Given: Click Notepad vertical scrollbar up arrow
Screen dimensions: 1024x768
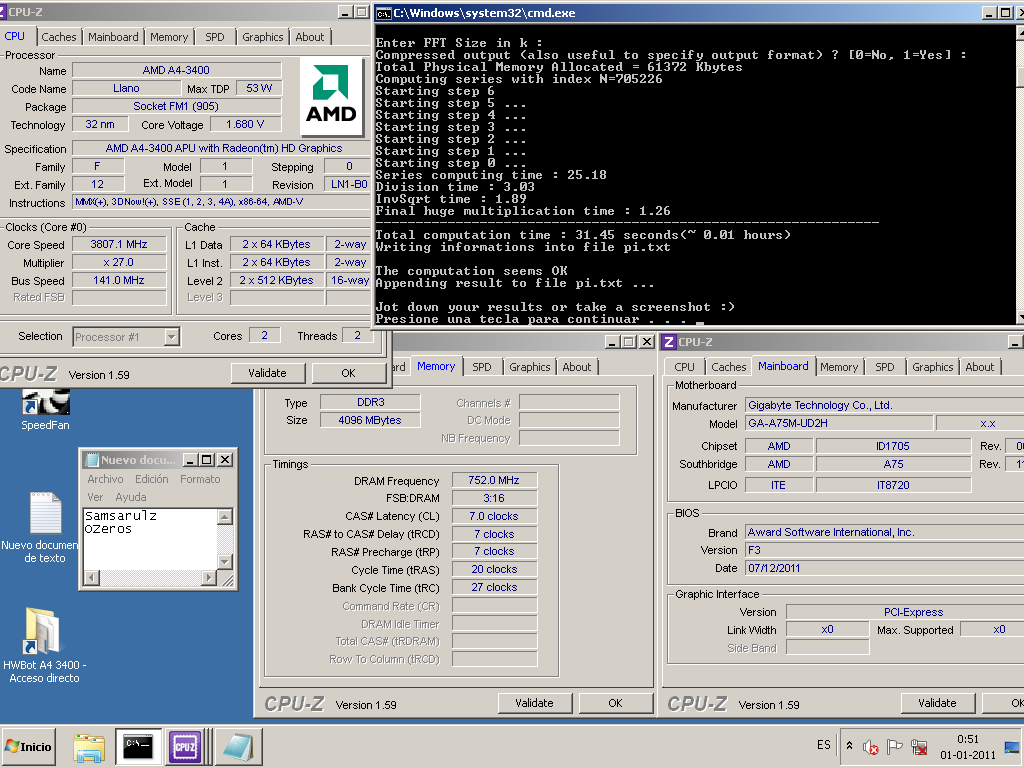Looking at the screenshot, I should [x=225, y=517].
